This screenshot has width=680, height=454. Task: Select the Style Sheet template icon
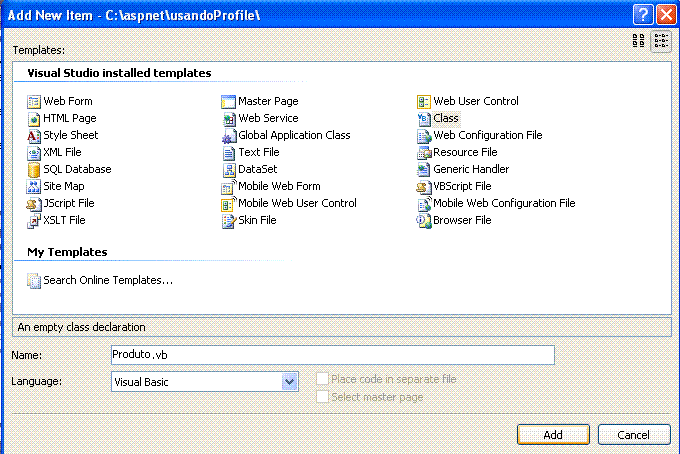click(33, 136)
